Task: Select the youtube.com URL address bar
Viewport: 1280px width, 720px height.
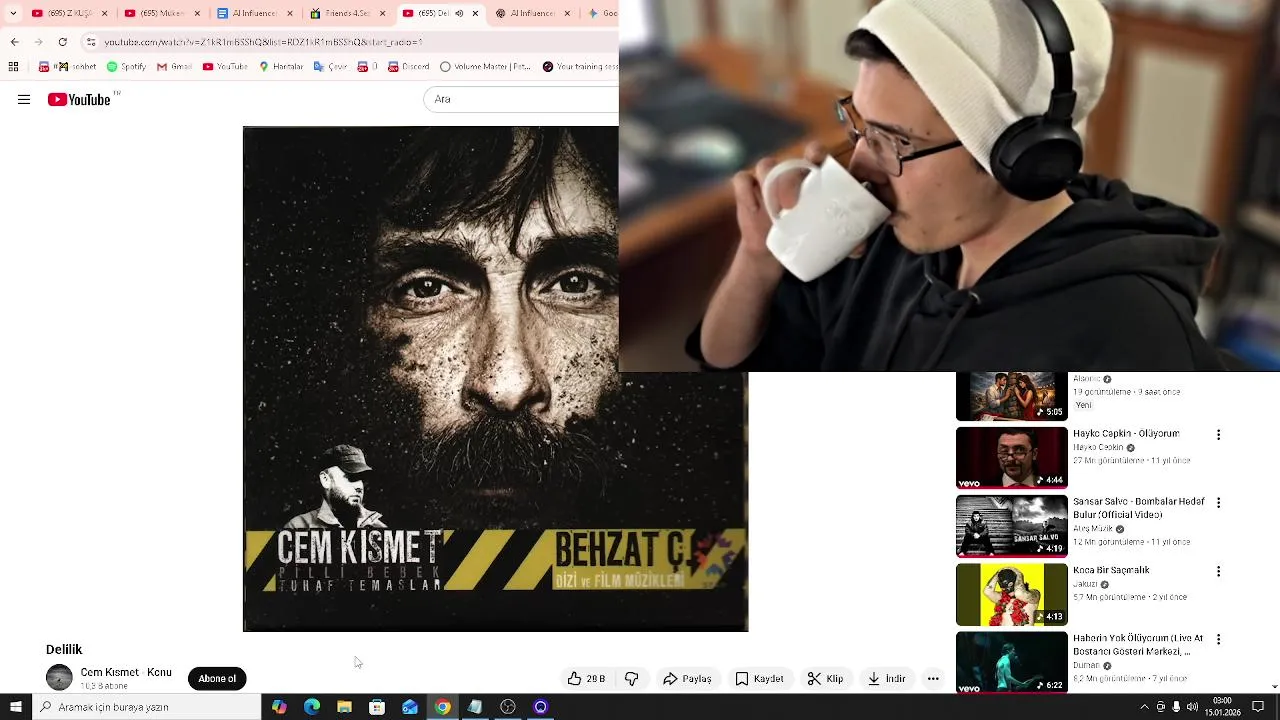Action: tap(350, 42)
